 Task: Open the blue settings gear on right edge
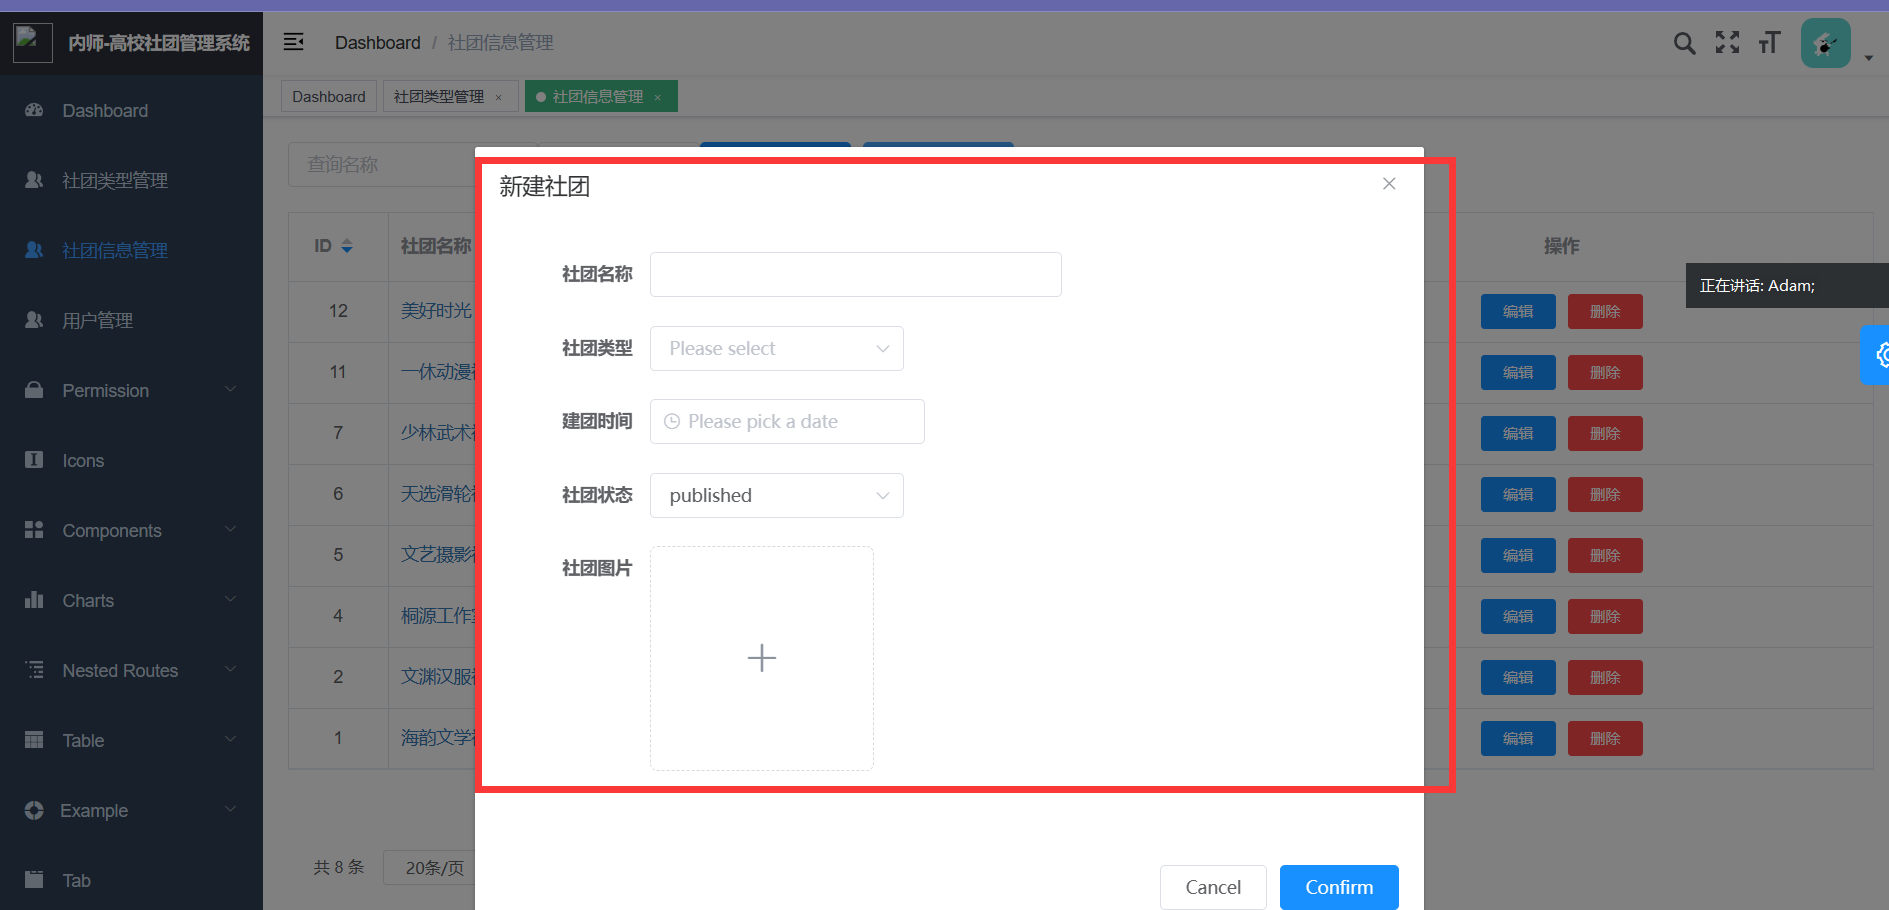coord(1878,355)
